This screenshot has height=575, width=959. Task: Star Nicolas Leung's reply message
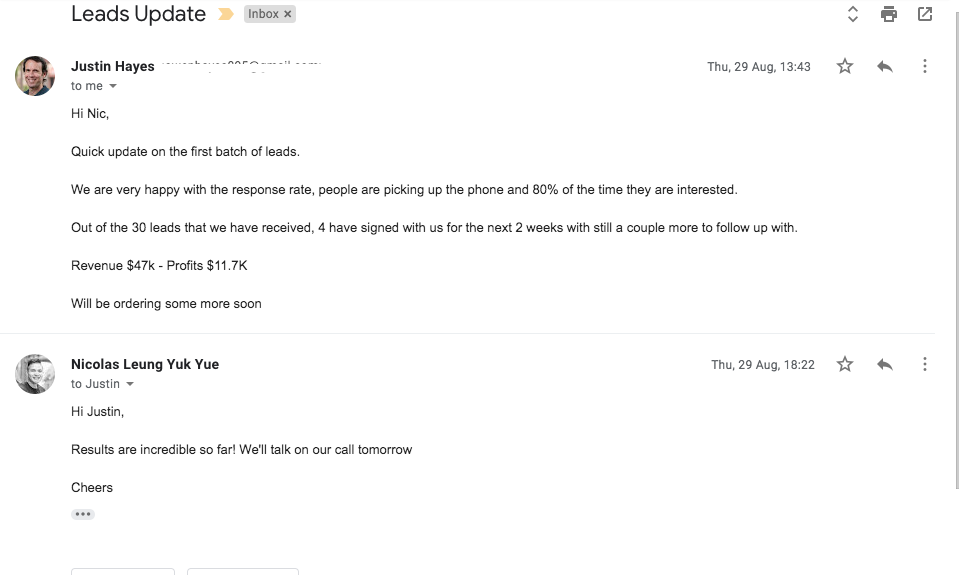coord(845,364)
